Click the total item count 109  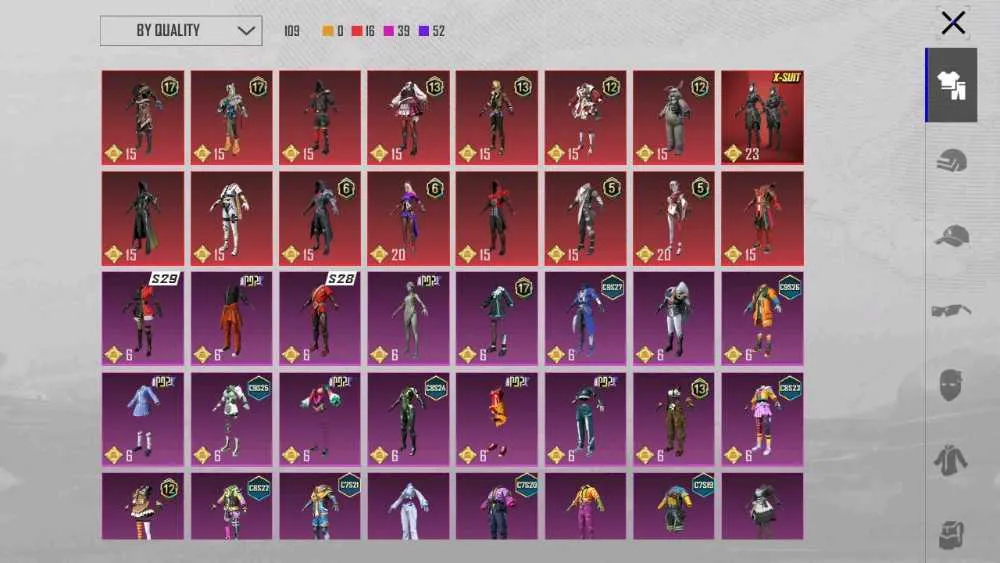(291, 31)
